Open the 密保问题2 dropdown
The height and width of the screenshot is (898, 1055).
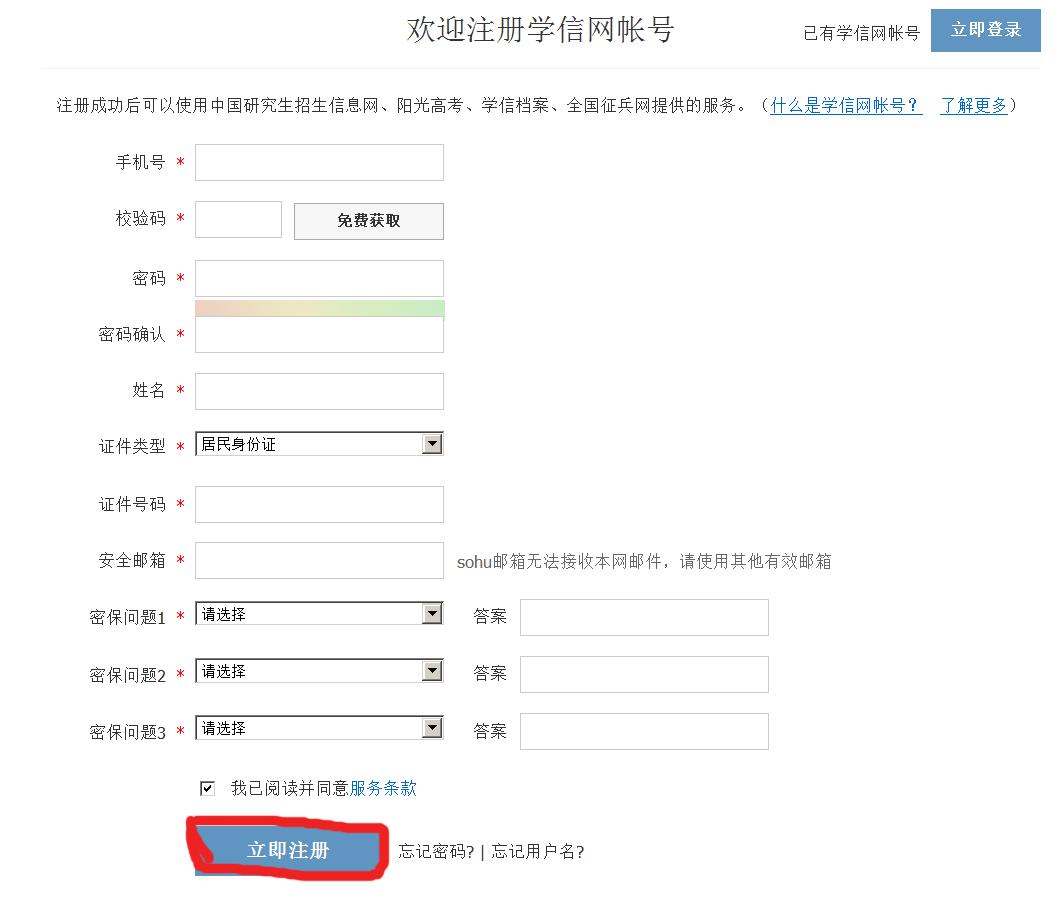[319, 671]
